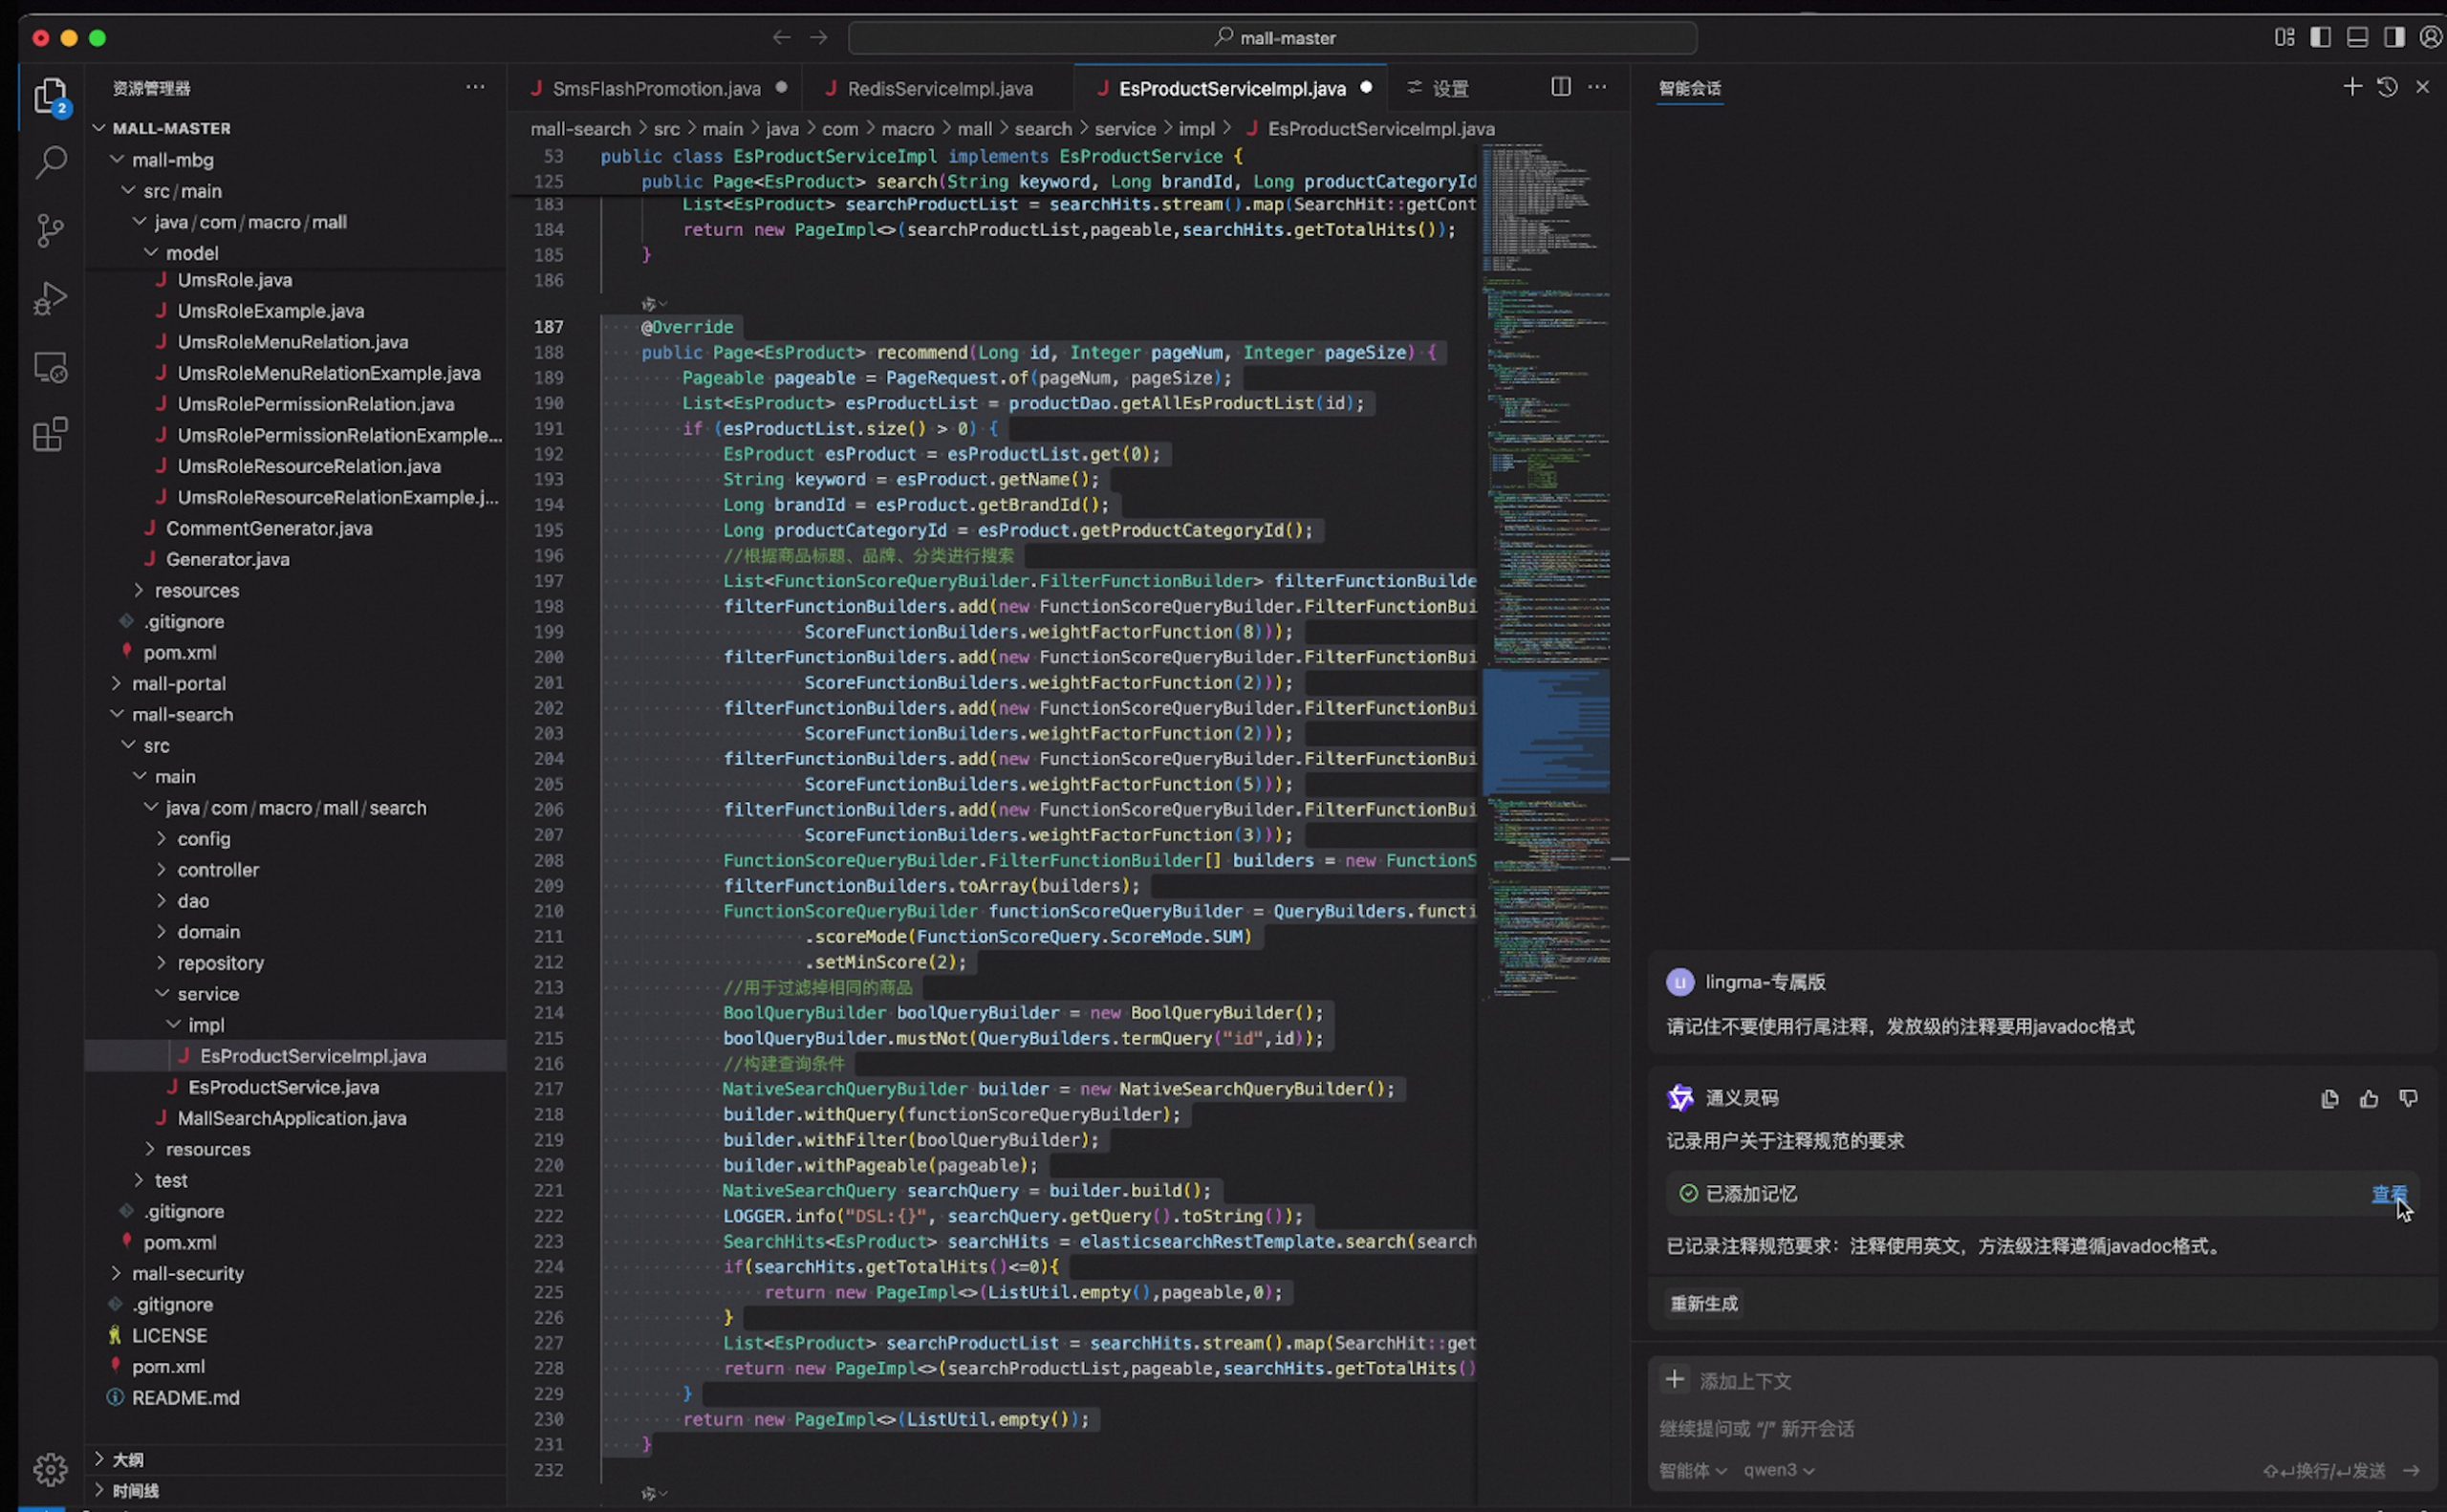Image resolution: width=2447 pixels, height=1512 pixels.
Task: Switch to RedisServiceImpl.java tab
Action: (939, 89)
